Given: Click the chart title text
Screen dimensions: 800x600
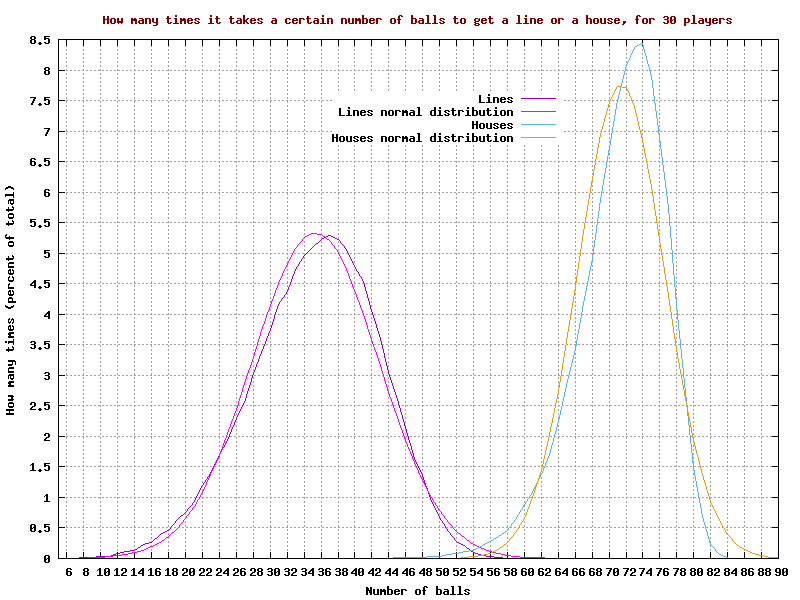Looking at the screenshot, I should click(417, 19).
